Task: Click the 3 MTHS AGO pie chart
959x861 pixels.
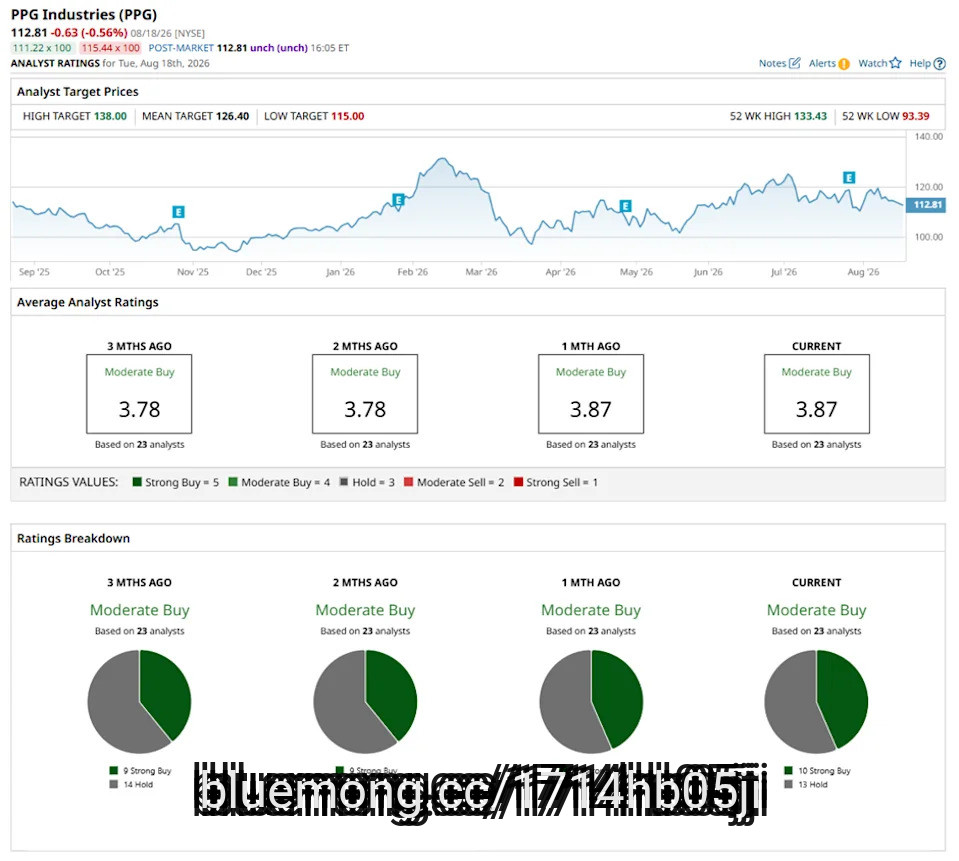Action: [x=139, y=701]
